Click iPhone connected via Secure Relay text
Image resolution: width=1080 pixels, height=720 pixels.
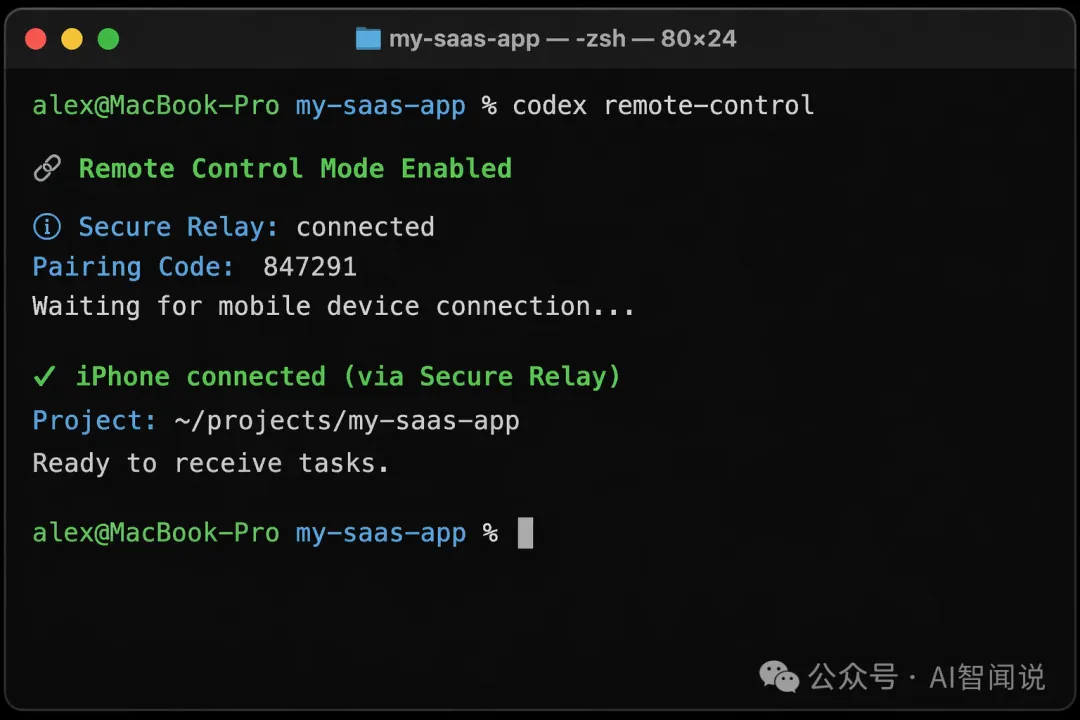[x=348, y=377]
